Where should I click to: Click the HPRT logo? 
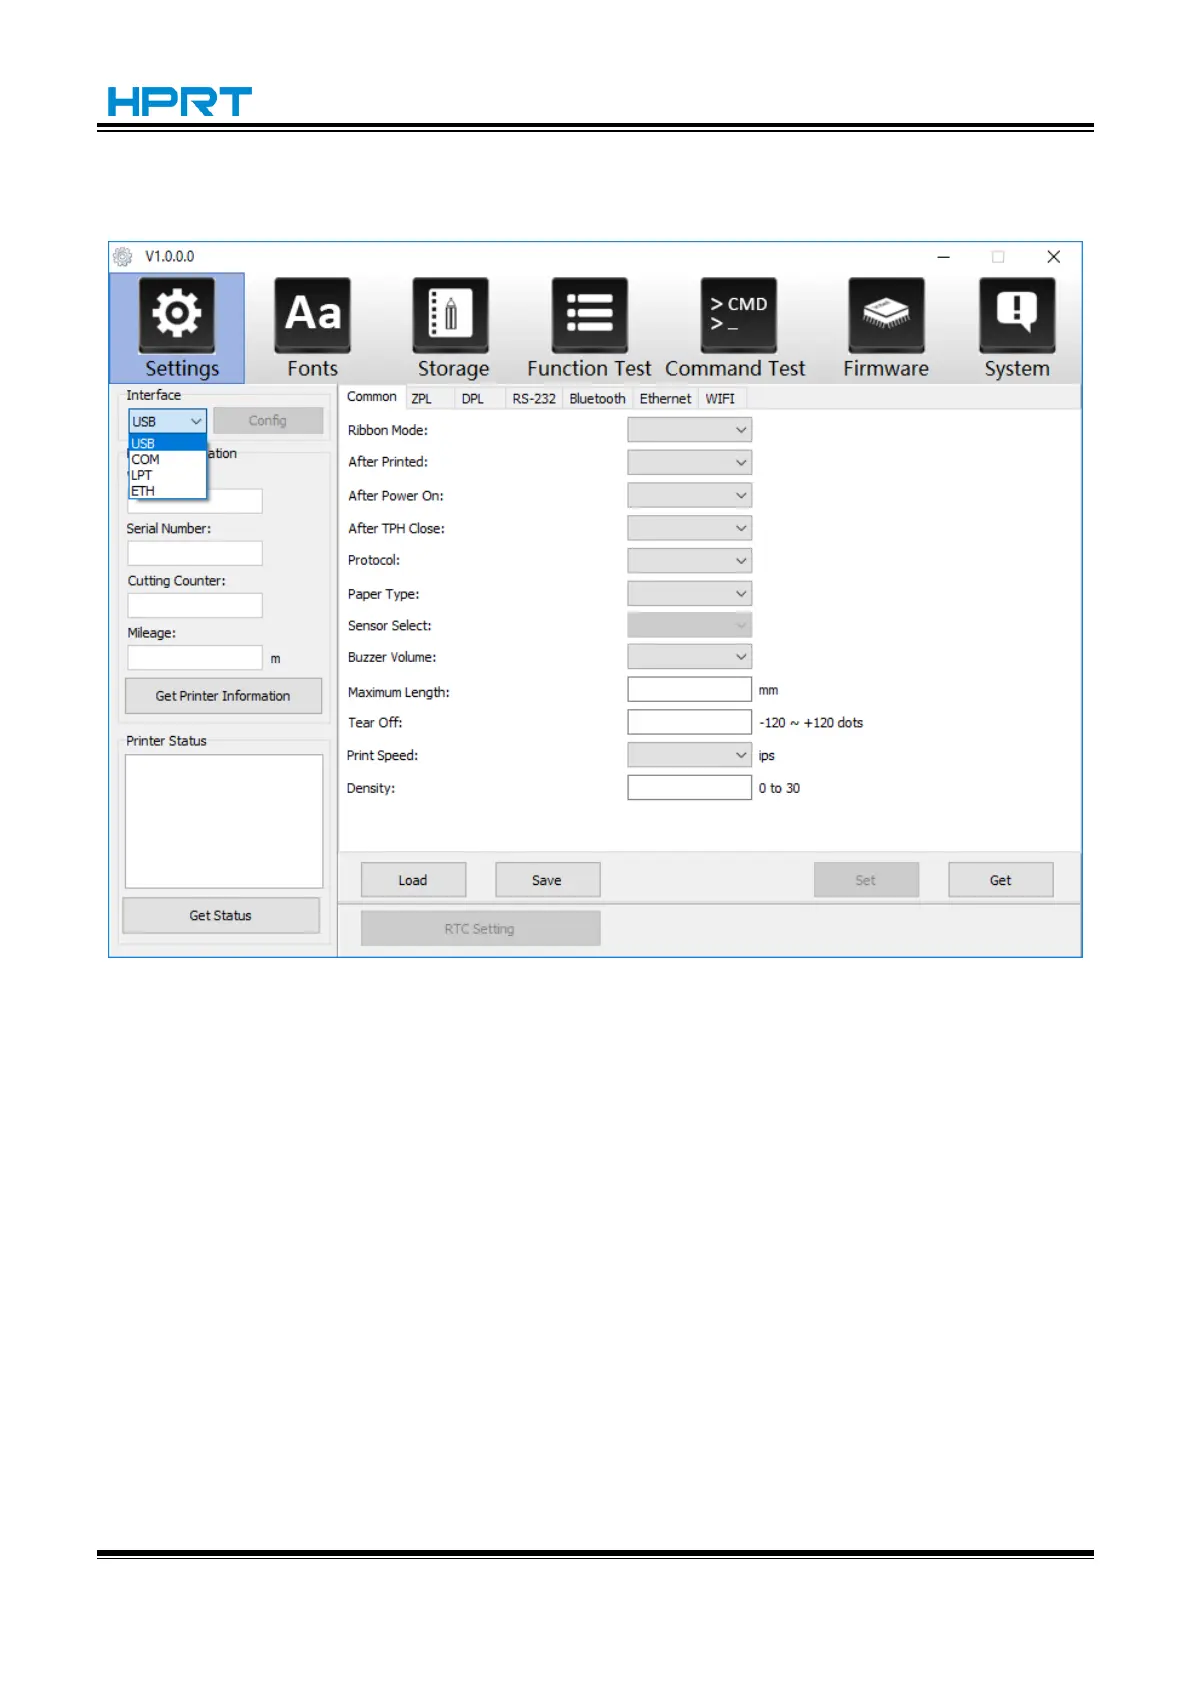click(x=180, y=102)
